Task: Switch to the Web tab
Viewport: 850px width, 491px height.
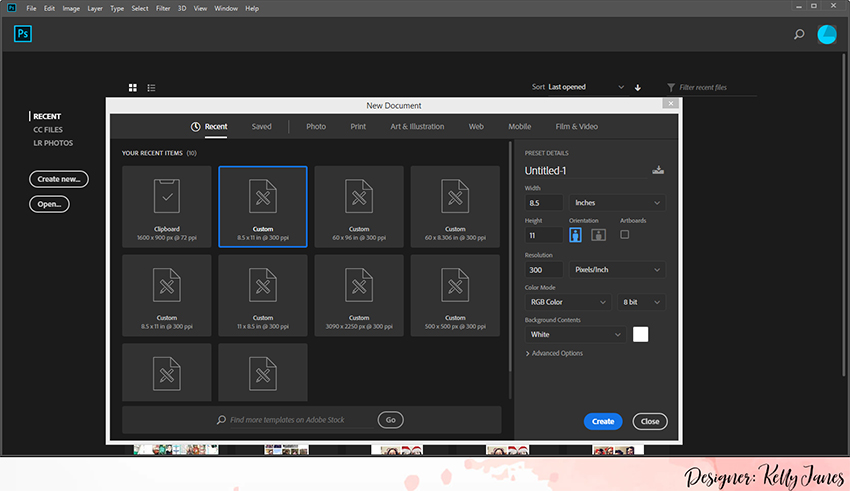Action: [476, 127]
